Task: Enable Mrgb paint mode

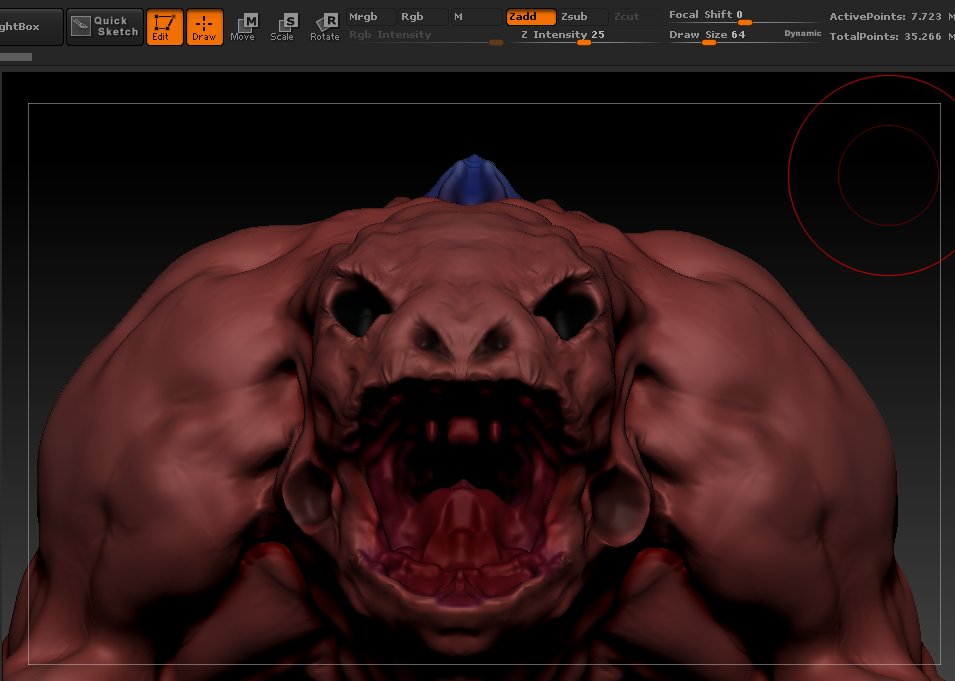Action: pyautogui.click(x=370, y=17)
